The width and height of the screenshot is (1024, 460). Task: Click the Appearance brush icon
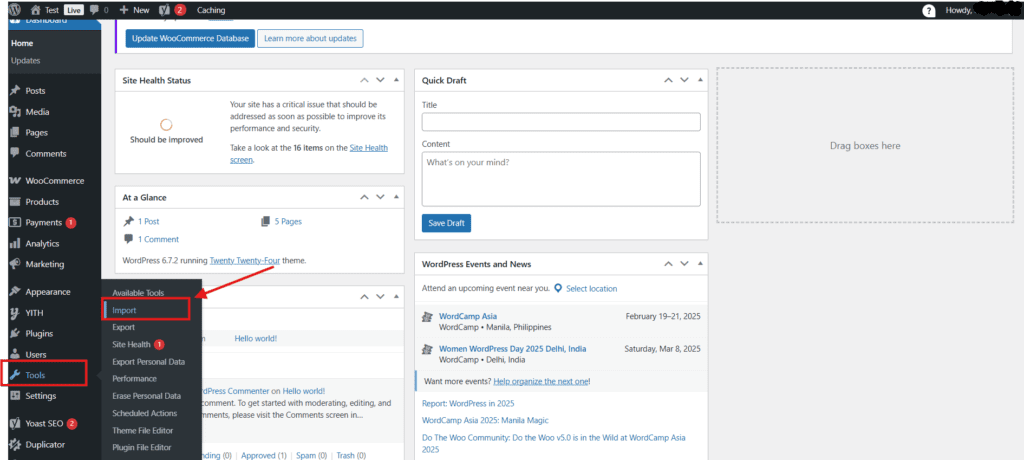pyautogui.click(x=15, y=292)
